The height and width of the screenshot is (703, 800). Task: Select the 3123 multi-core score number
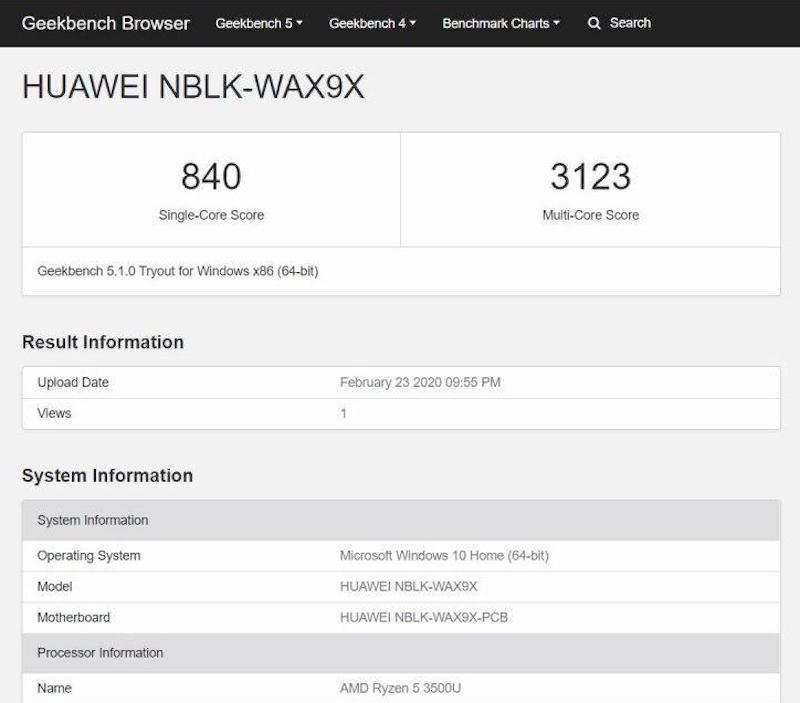[590, 177]
